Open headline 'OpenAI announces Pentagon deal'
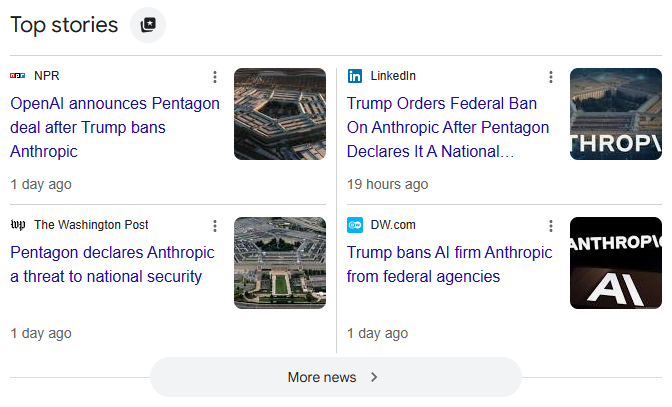The height and width of the screenshot is (407, 672). coord(115,127)
